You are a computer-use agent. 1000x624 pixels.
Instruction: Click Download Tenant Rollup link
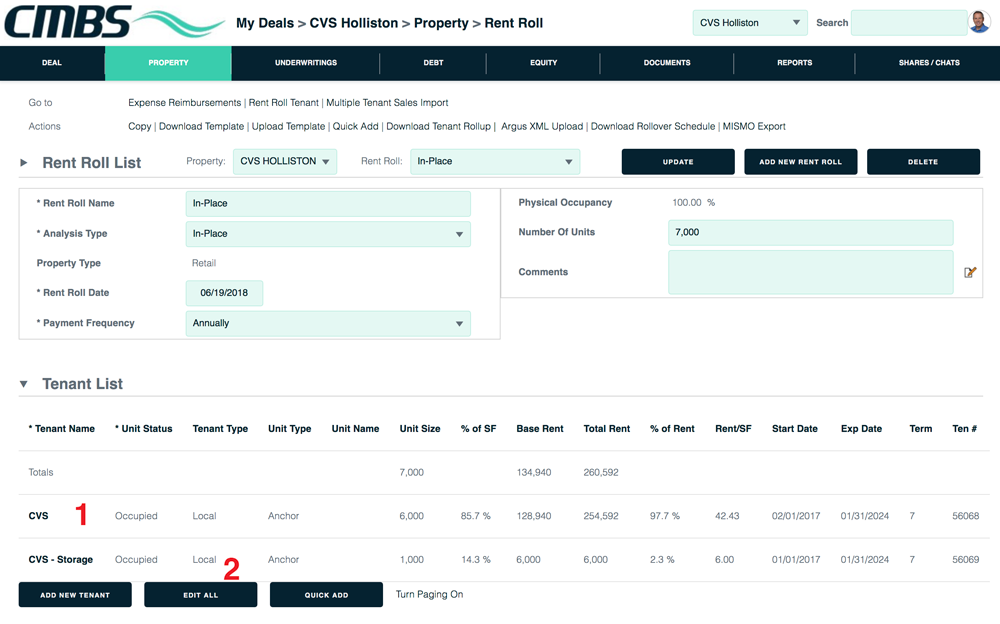coord(438,126)
